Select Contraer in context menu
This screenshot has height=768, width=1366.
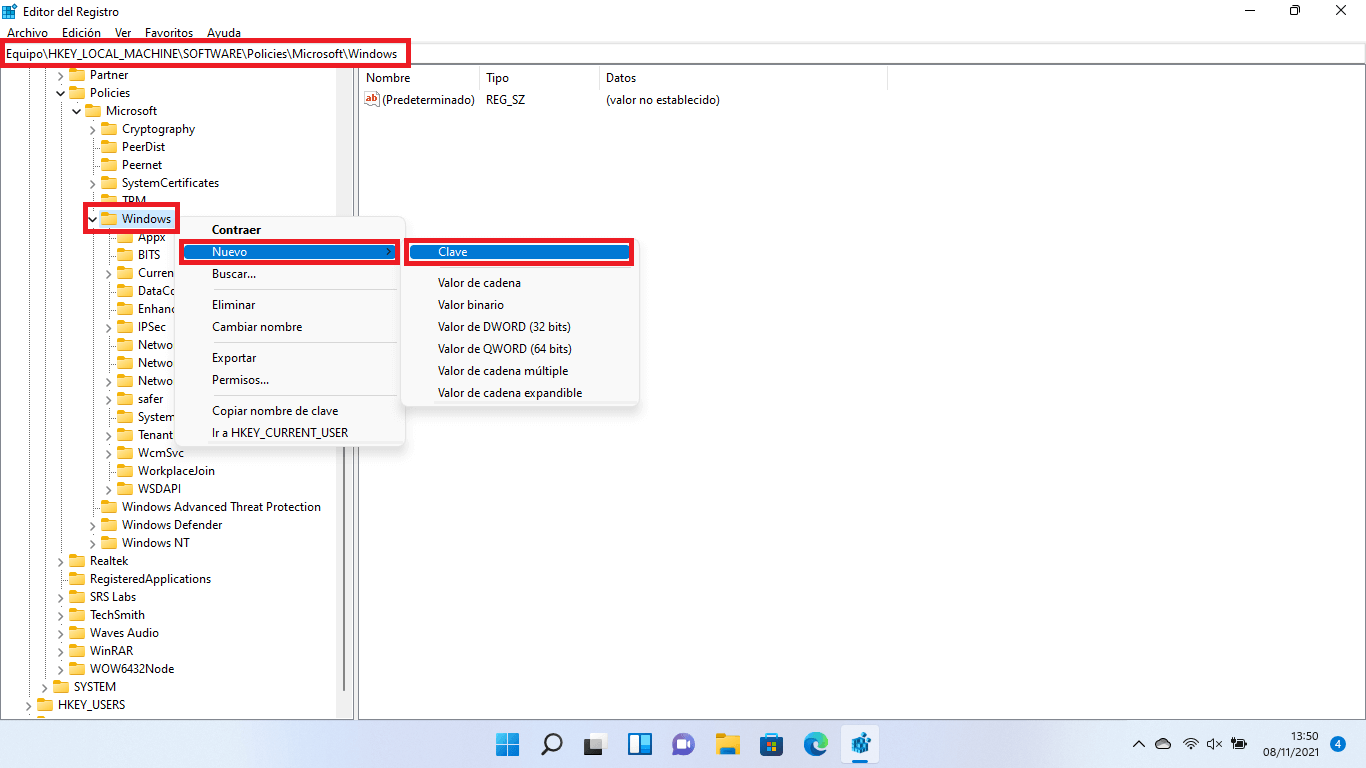(x=290, y=230)
